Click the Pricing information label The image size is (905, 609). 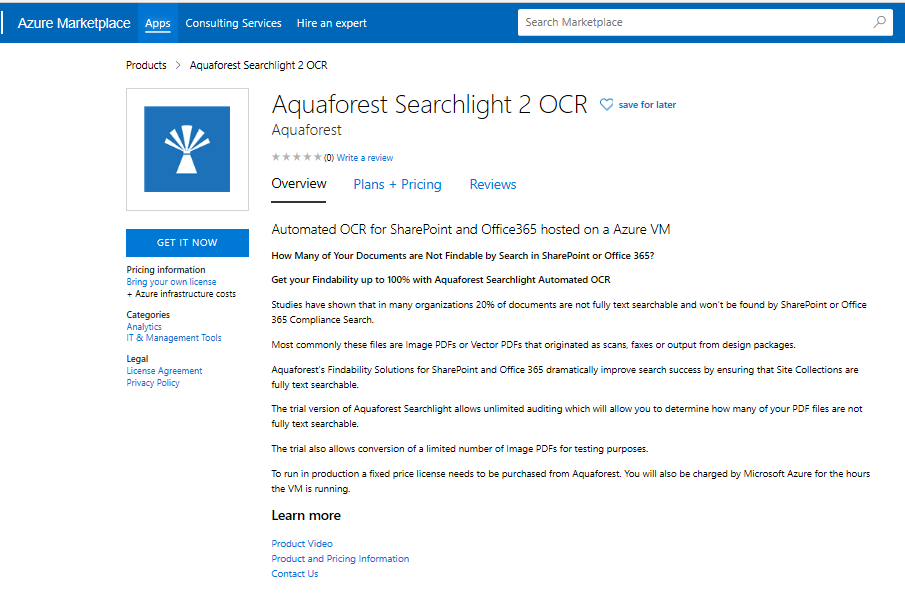[x=166, y=270]
